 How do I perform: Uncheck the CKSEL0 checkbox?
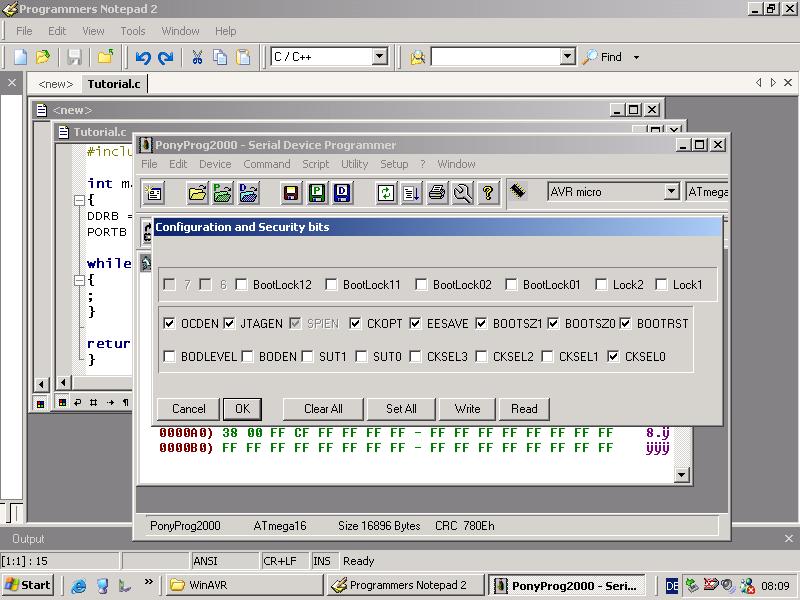(x=613, y=356)
